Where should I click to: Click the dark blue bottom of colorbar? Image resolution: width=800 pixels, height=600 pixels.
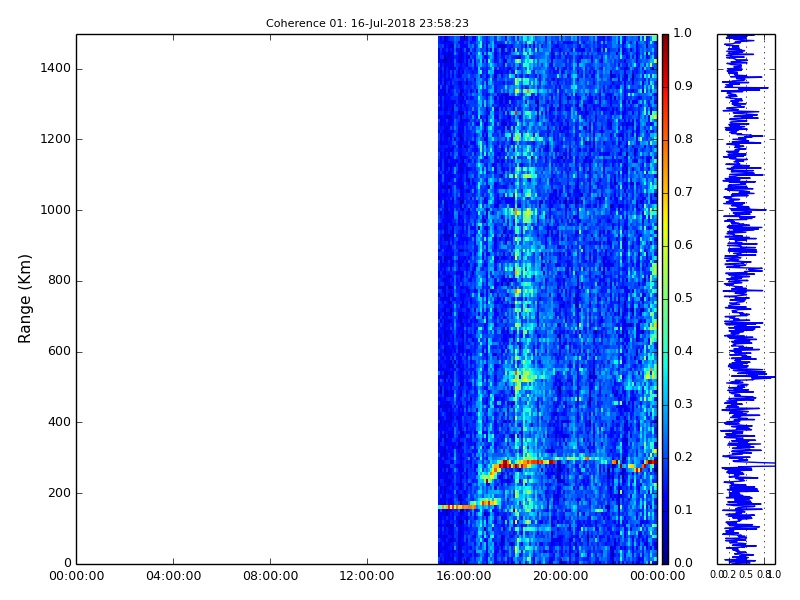665,559
